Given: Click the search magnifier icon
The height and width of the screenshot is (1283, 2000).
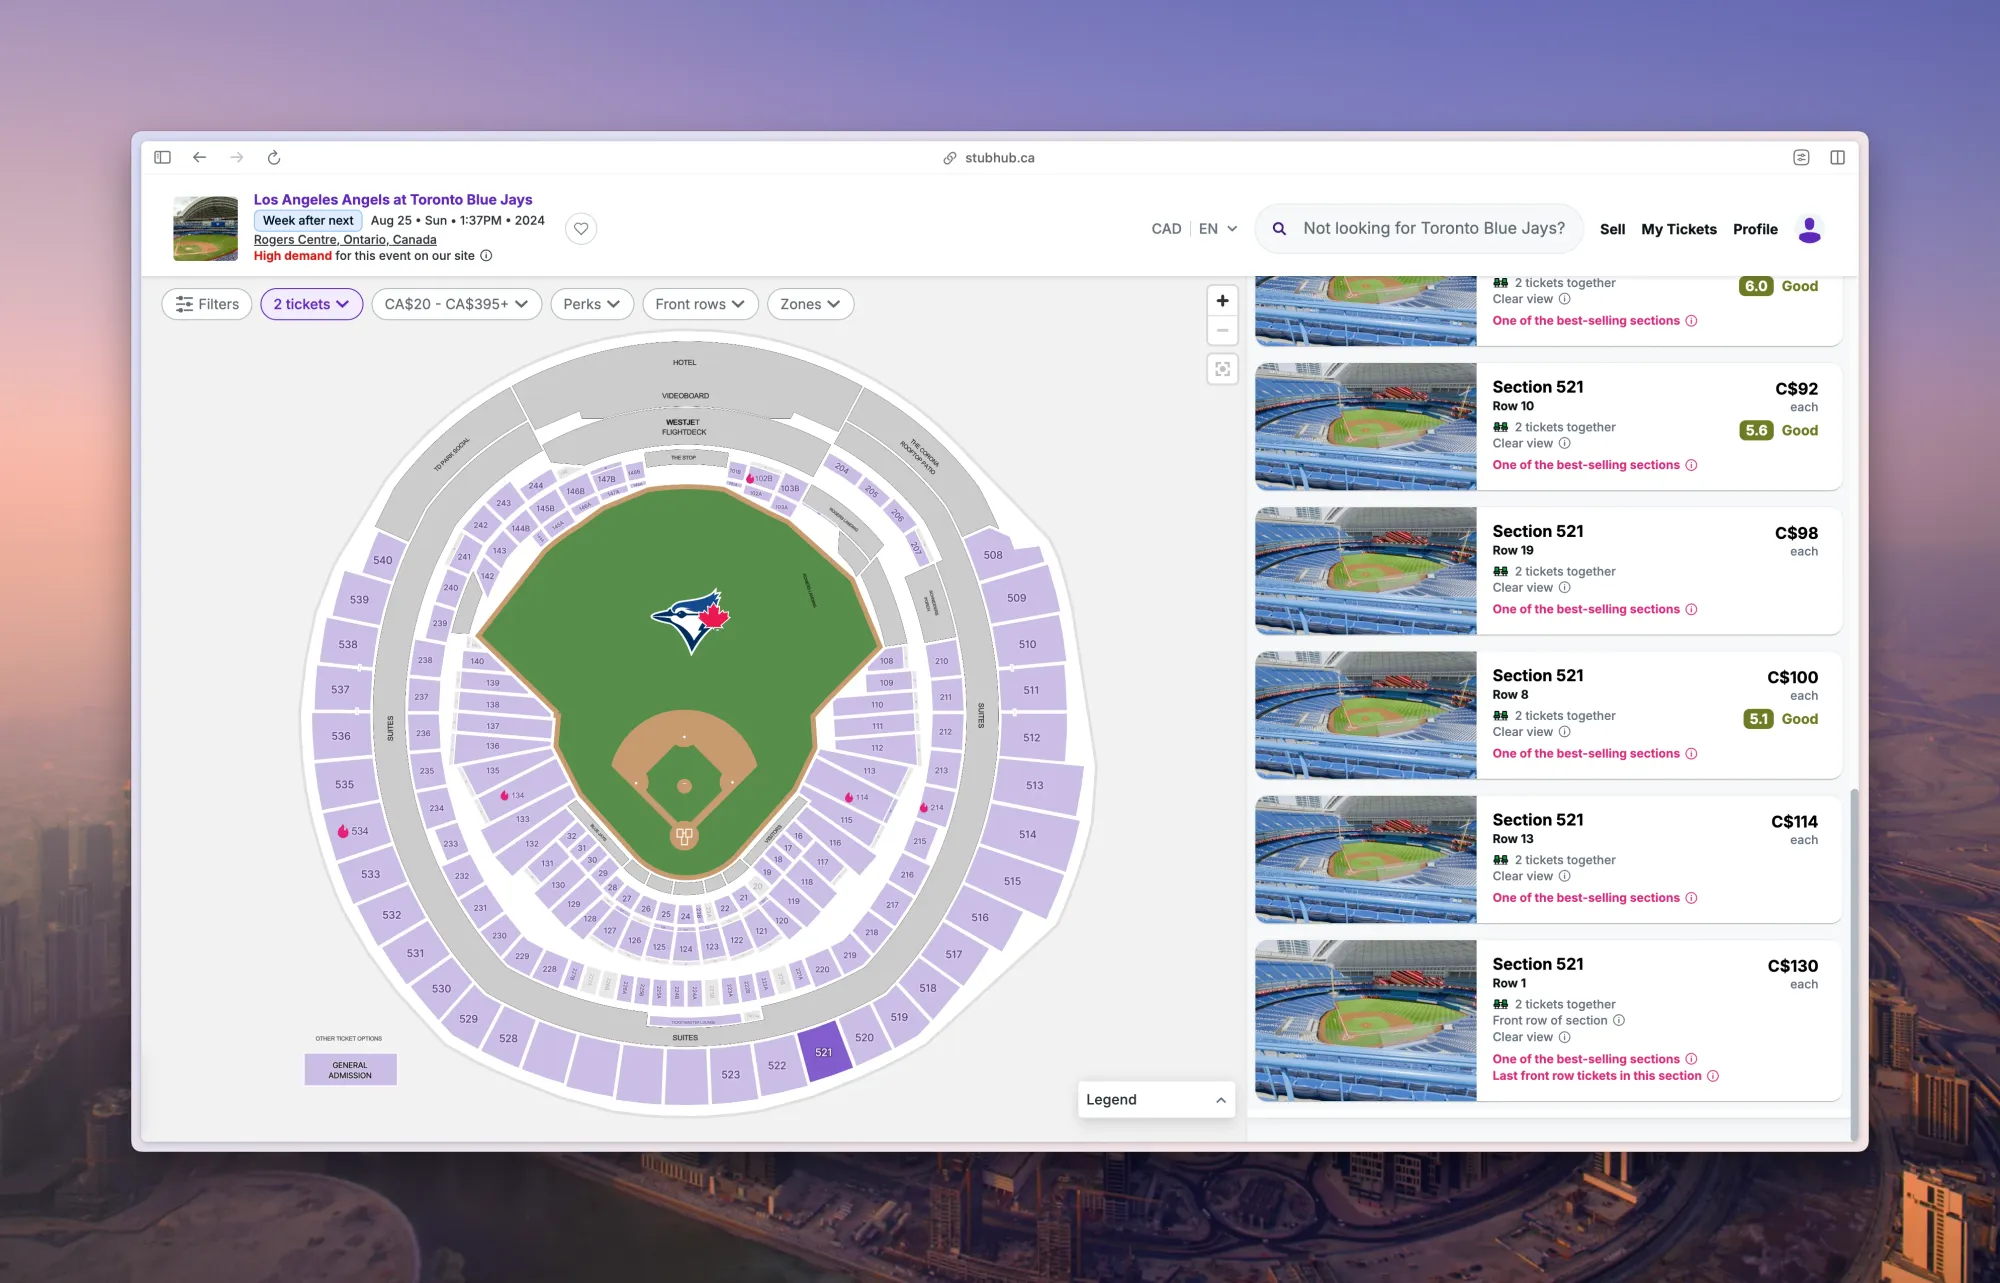Looking at the screenshot, I should pyautogui.click(x=1279, y=228).
